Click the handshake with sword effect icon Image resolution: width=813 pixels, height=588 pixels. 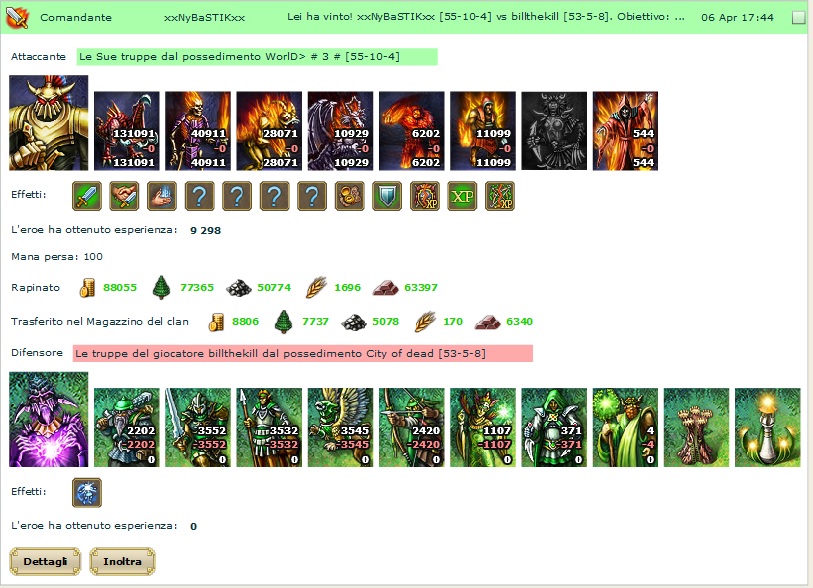pyautogui.click(x=124, y=196)
